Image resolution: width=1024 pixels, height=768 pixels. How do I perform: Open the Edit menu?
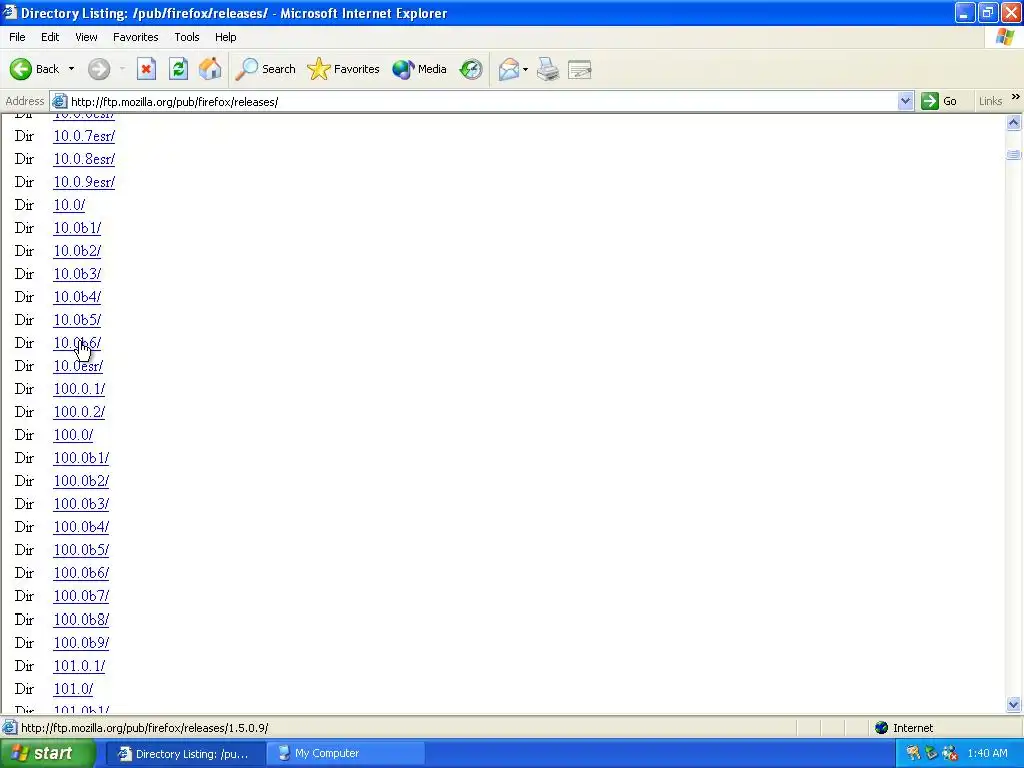coord(50,37)
